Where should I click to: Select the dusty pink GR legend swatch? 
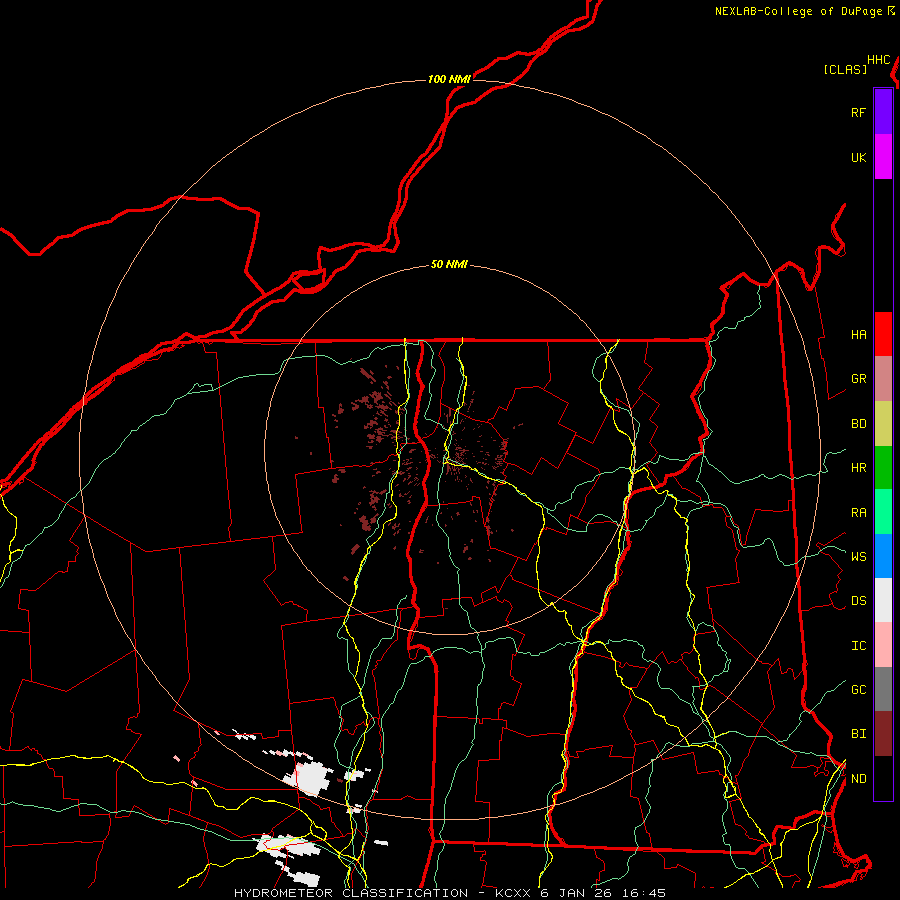(x=883, y=378)
